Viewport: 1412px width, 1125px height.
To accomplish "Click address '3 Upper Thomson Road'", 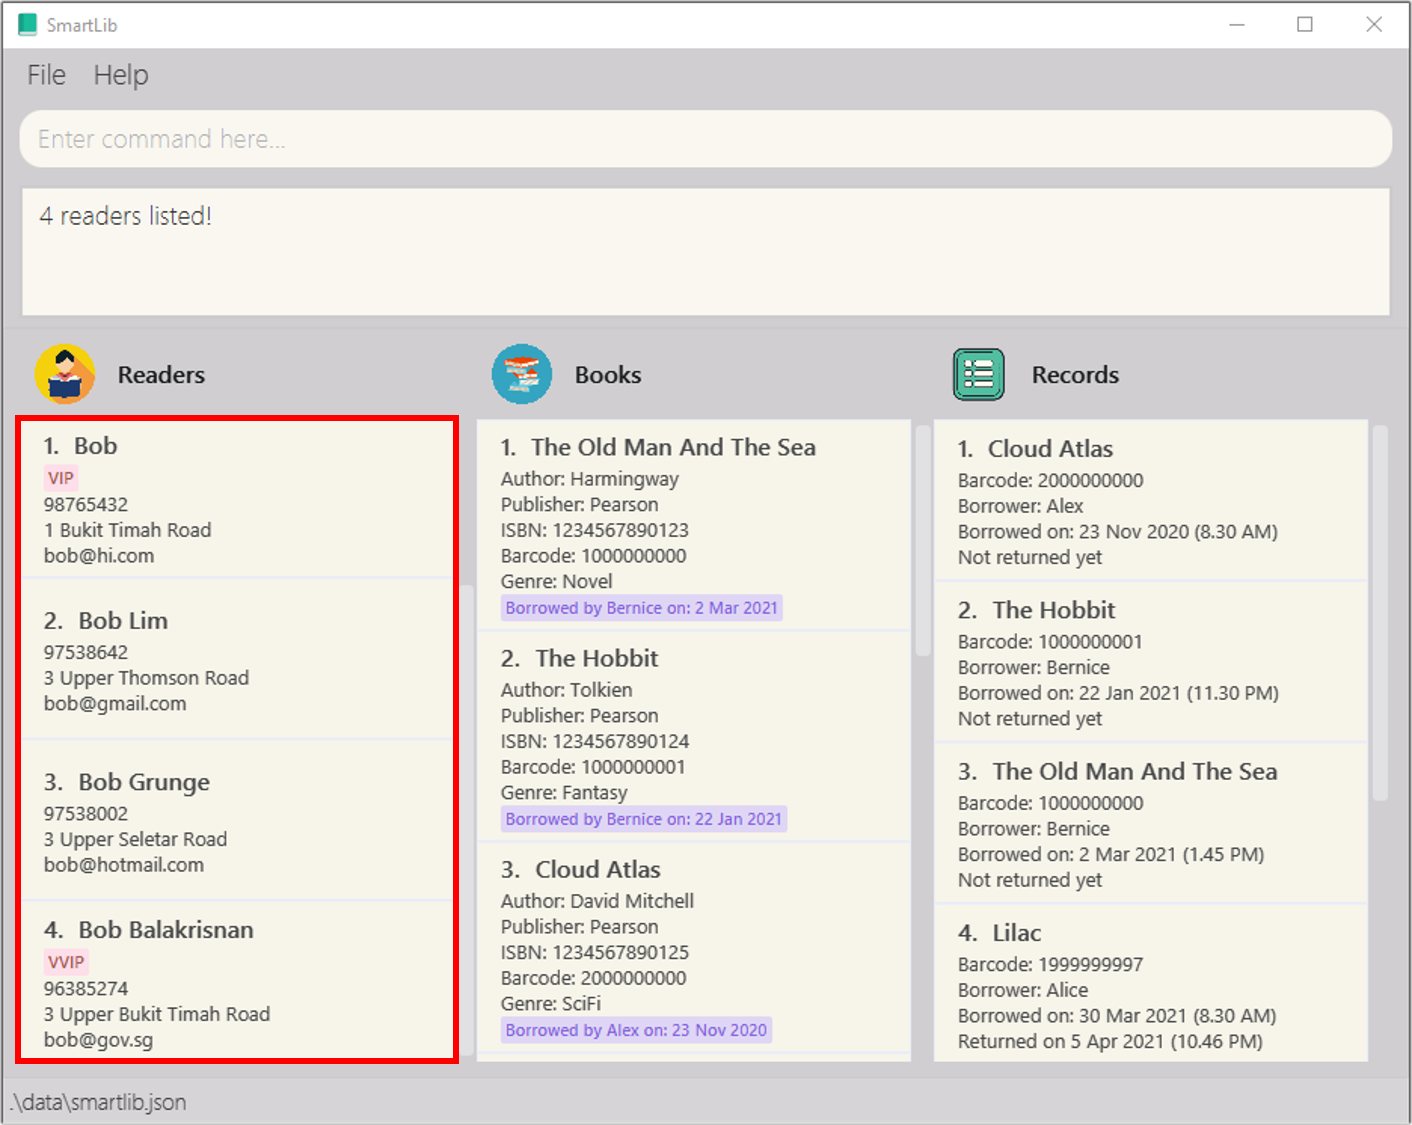I will (147, 678).
